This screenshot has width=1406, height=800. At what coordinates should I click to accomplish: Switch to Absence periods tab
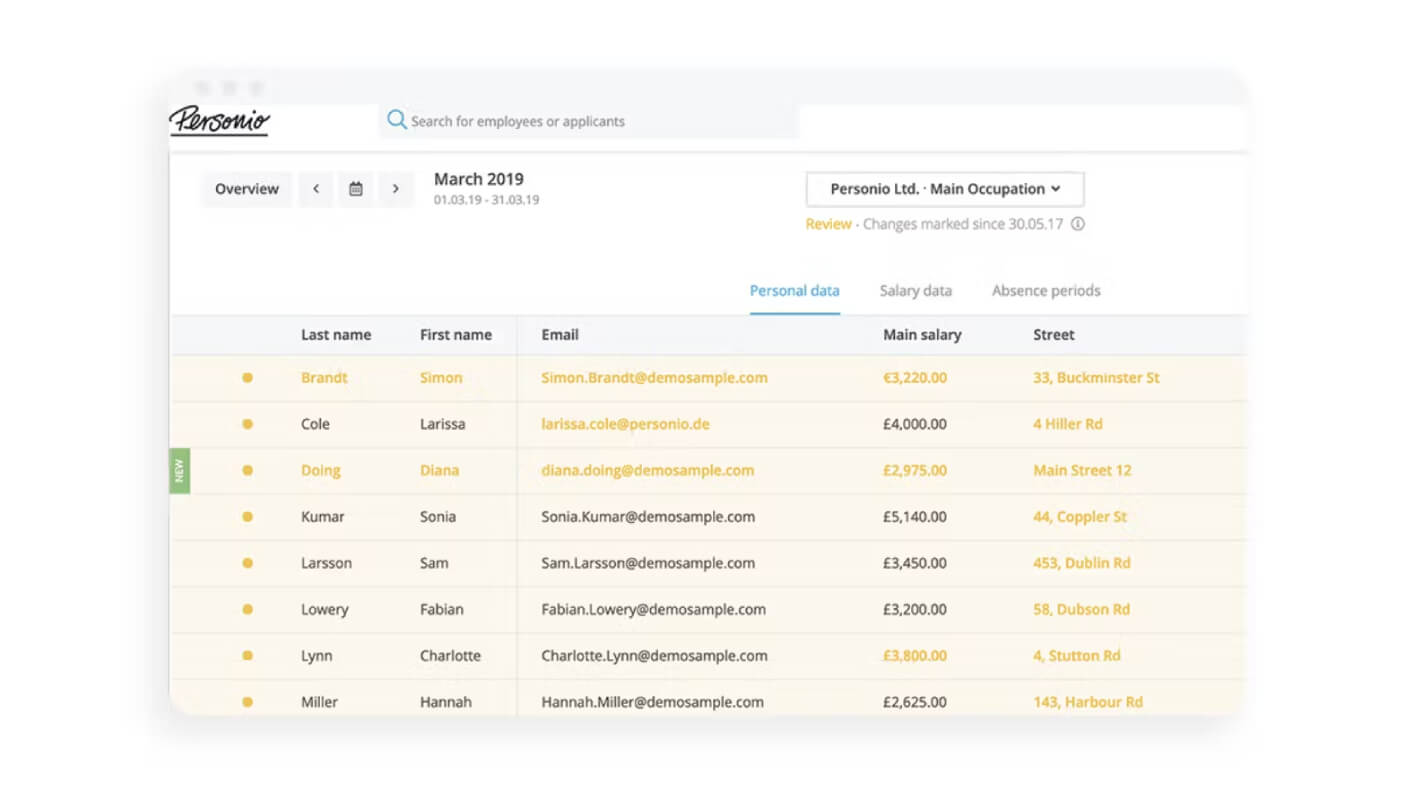click(x=1046, y=291)
